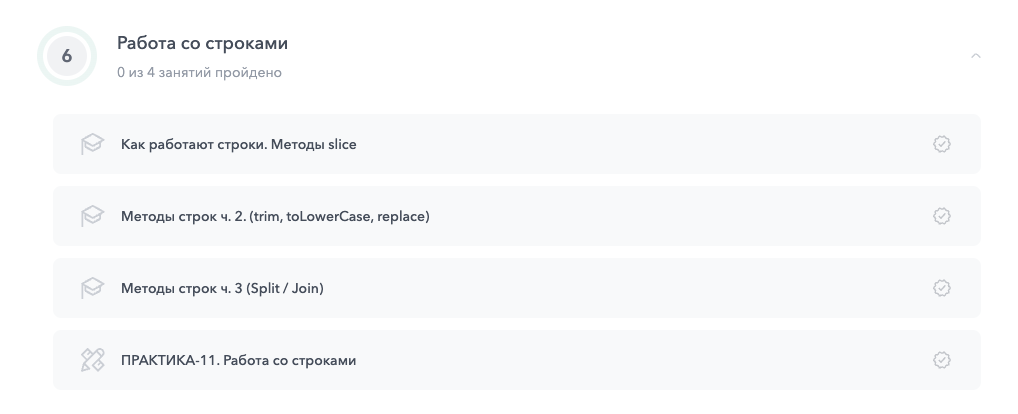Click empty middle area of slice lesson card
Screen dimensions: 1018x414
click(x=640, y=144)
